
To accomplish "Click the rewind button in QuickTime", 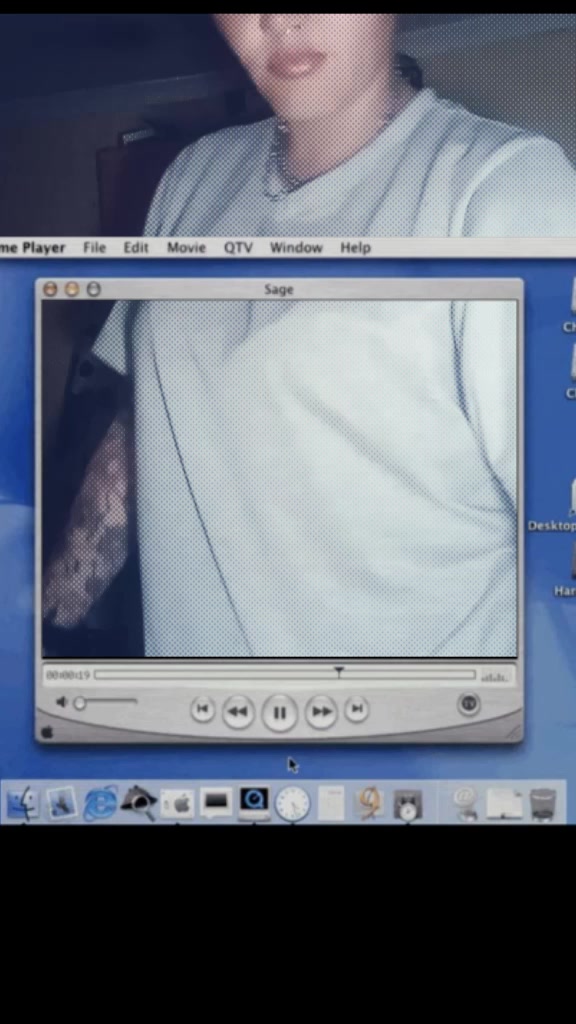I will coord(238,712).
